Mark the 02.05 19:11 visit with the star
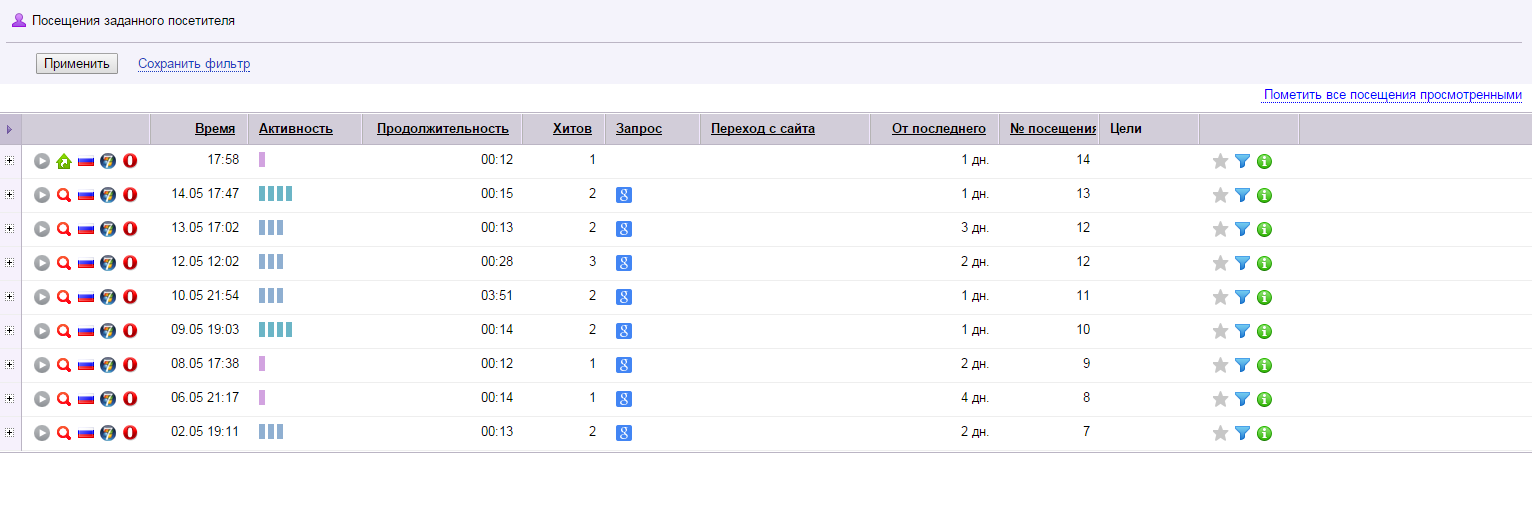The height and width of the screenshot is (523, 1539). (x=1220, y=433)
